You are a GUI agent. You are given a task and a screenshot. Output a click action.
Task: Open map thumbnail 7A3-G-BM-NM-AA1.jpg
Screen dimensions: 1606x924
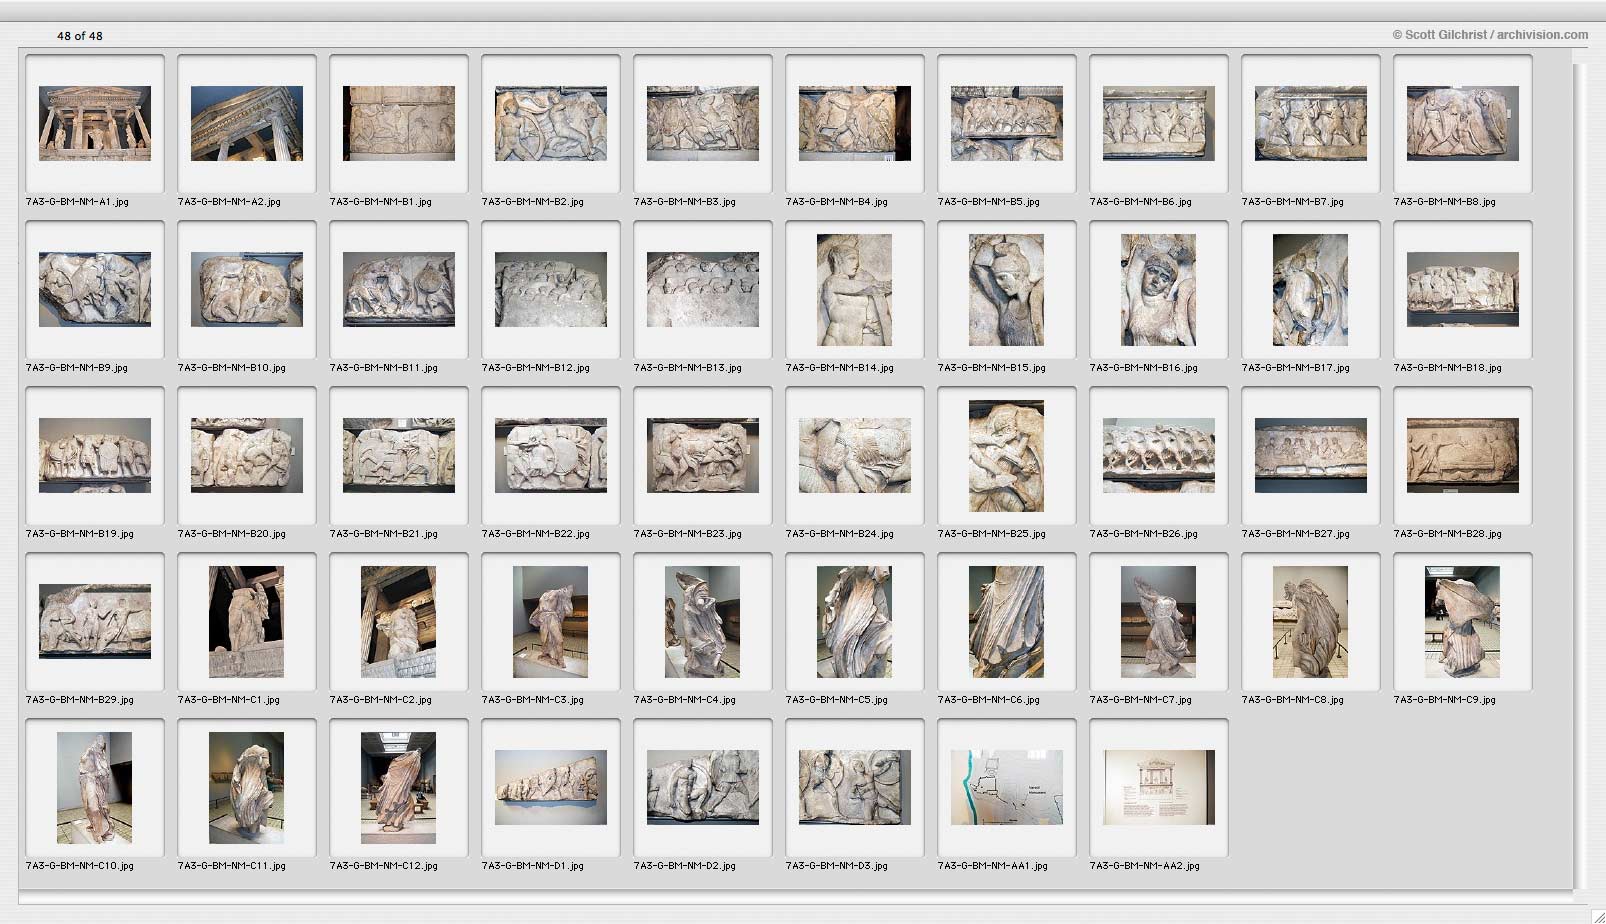(x=1007, y=787)
